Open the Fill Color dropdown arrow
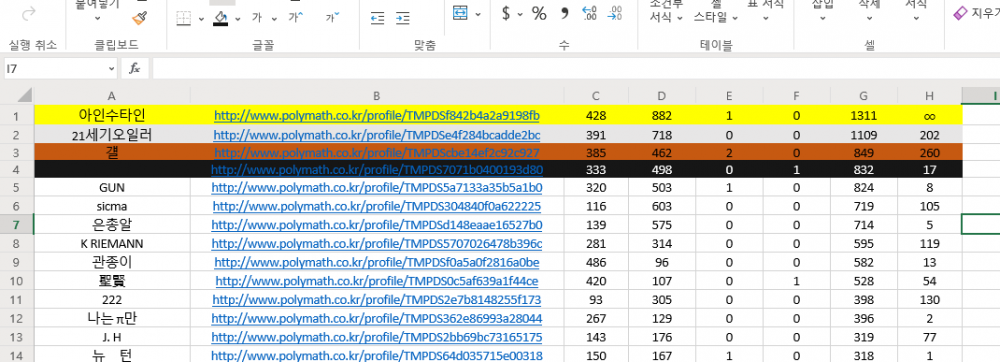1000x362 pixels. pyautogui.click(x=238, y=18)
